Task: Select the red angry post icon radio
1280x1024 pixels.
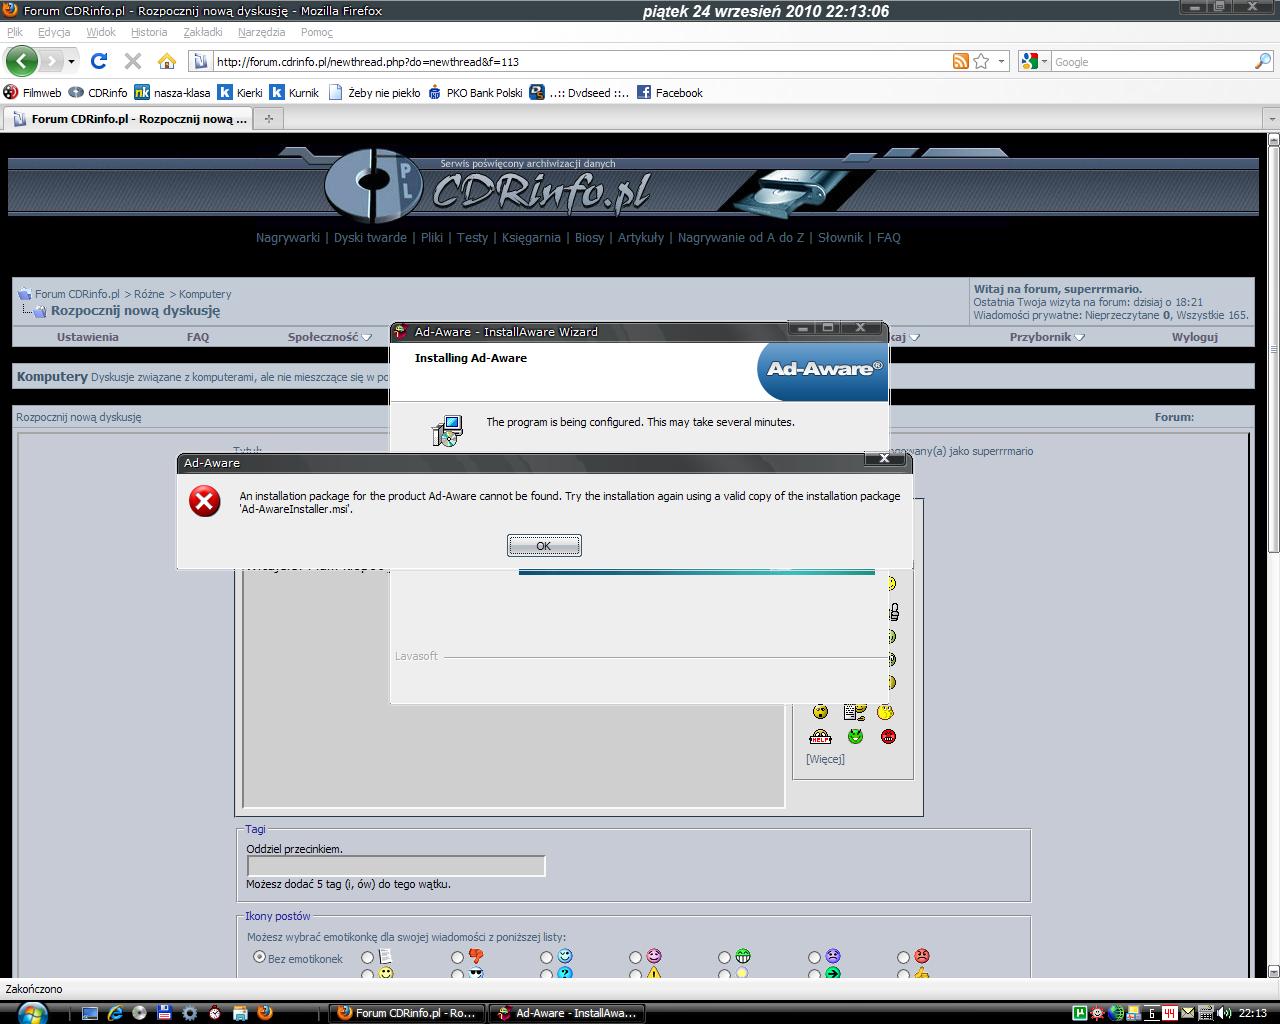Action: pyautogui.click(x=903, y=957)
